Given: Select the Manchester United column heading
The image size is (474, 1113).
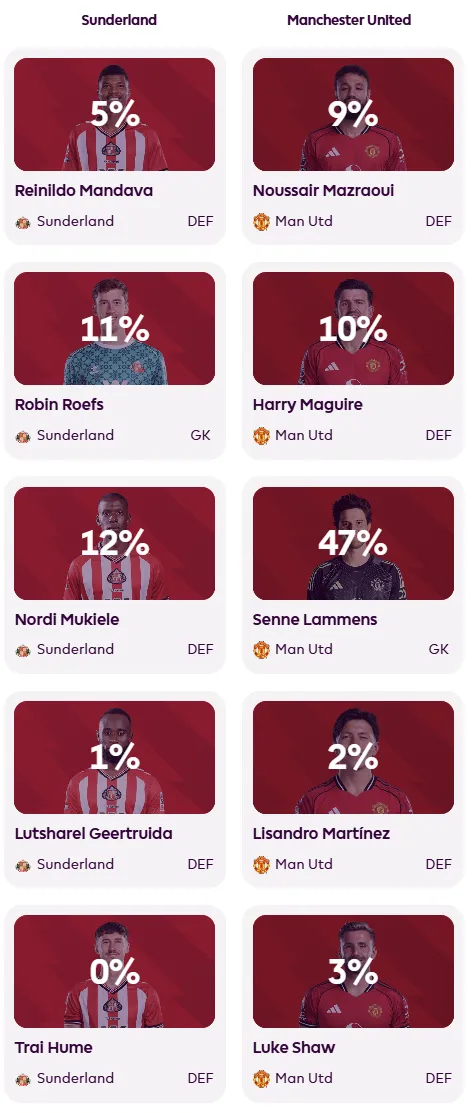Looking at the screenshot, I should [x=349, y=20].
